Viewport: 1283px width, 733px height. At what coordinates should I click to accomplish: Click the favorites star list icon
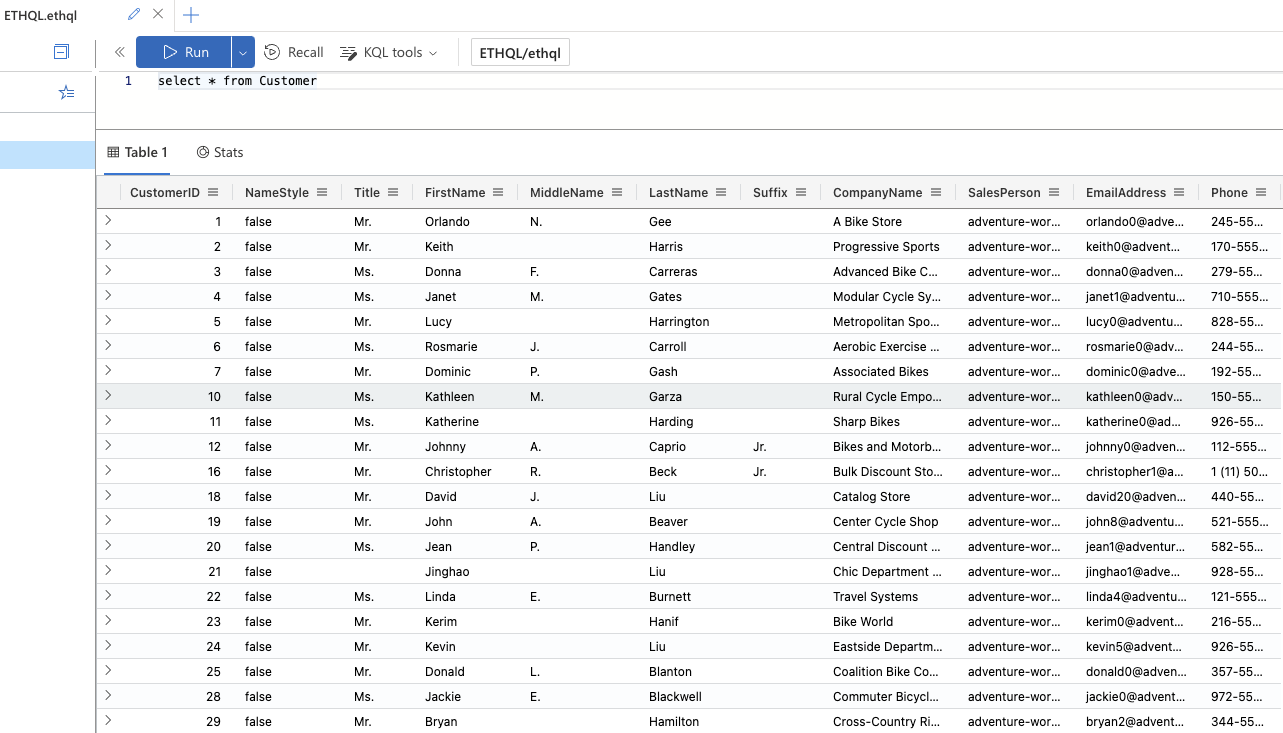point(66,92)
